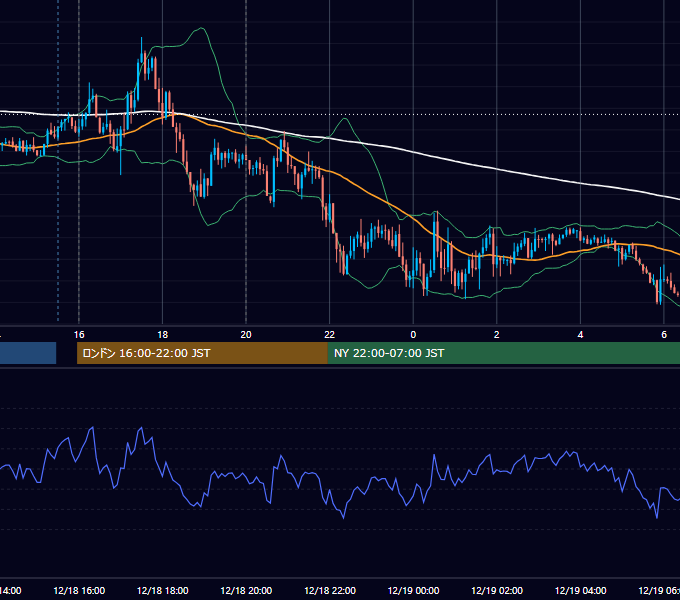Click hour label 16 on upper axis
The height and width of the screenshot is (600, 680).
pyautogui.click(x=79, y=335)
